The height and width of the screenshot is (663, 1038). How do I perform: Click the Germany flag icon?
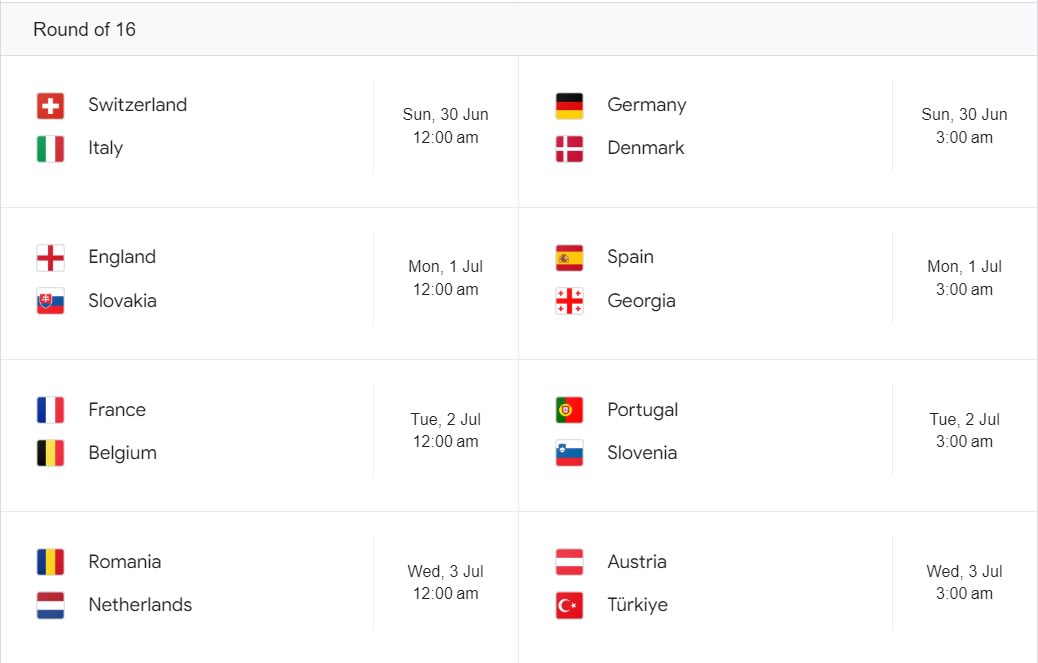pos(569,105)
